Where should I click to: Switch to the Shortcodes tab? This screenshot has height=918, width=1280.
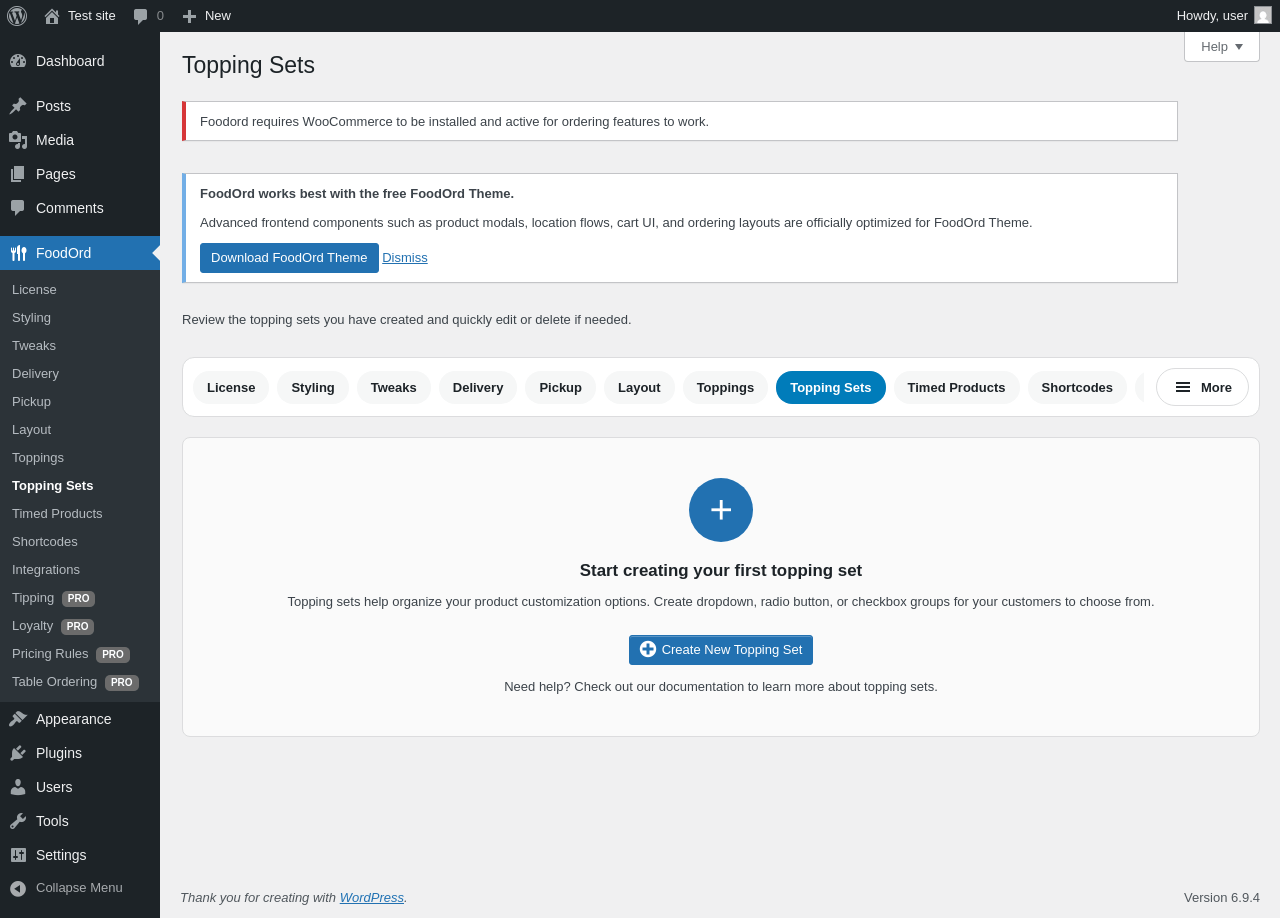click(1077, 387)
